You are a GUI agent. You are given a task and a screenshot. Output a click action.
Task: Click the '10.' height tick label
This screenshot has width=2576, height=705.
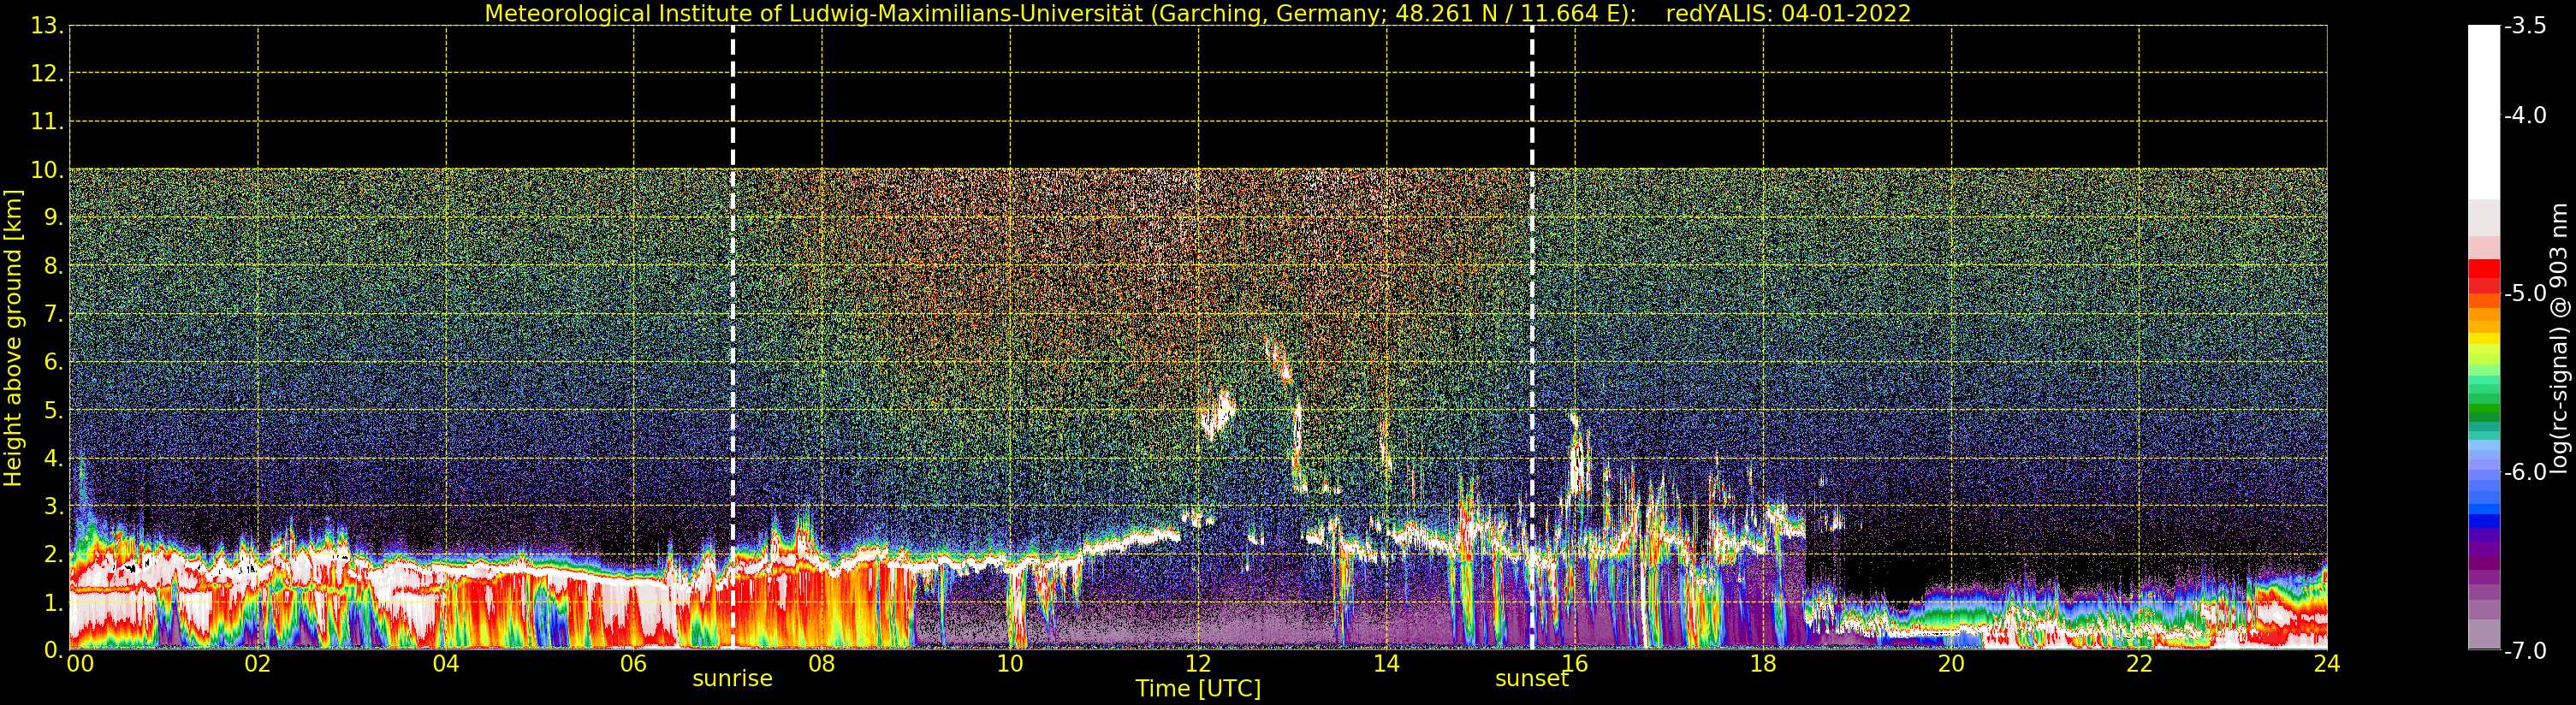coord(47,170)
